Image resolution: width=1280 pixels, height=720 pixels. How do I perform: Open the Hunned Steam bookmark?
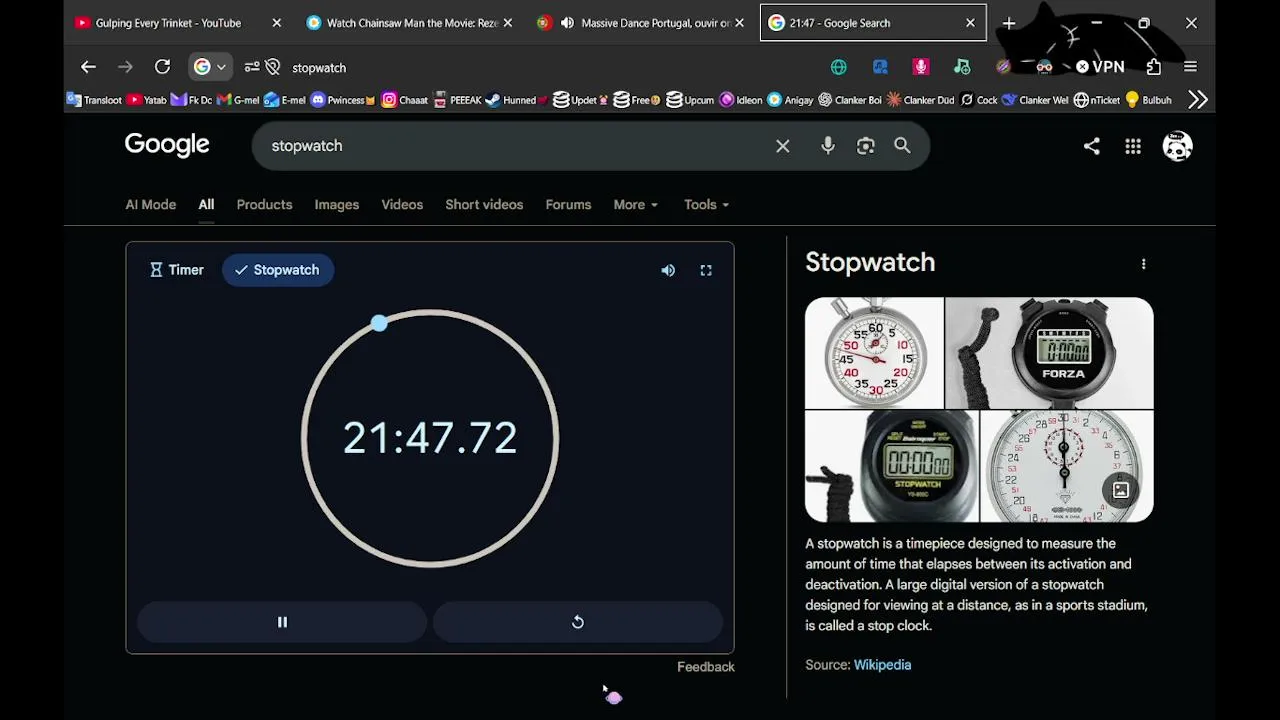(x=517, y=100)
